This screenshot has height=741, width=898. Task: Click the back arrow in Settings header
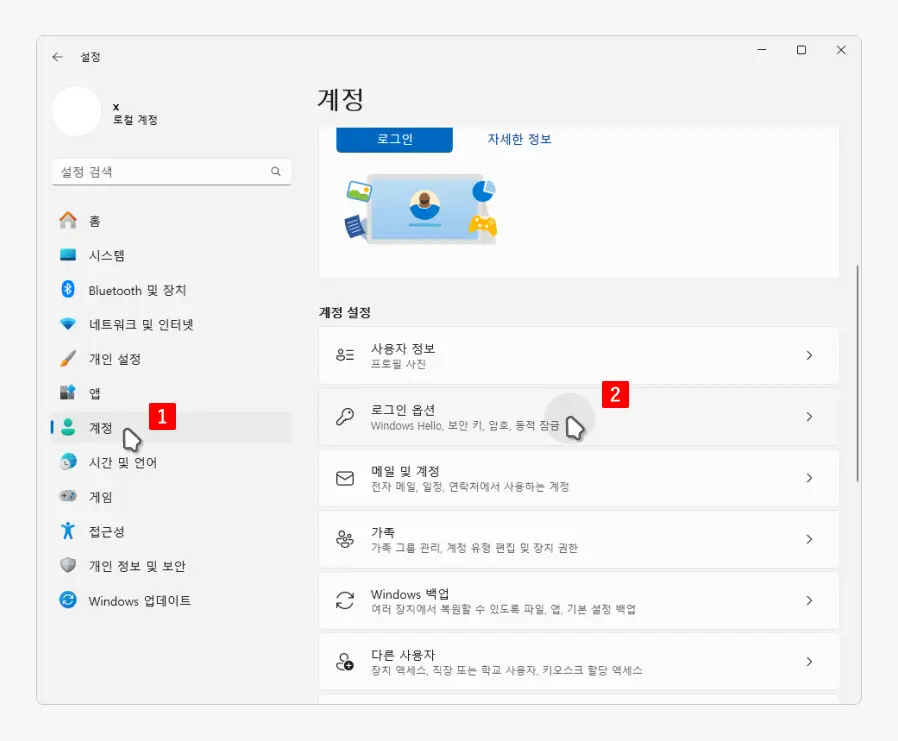click(57, 57)
